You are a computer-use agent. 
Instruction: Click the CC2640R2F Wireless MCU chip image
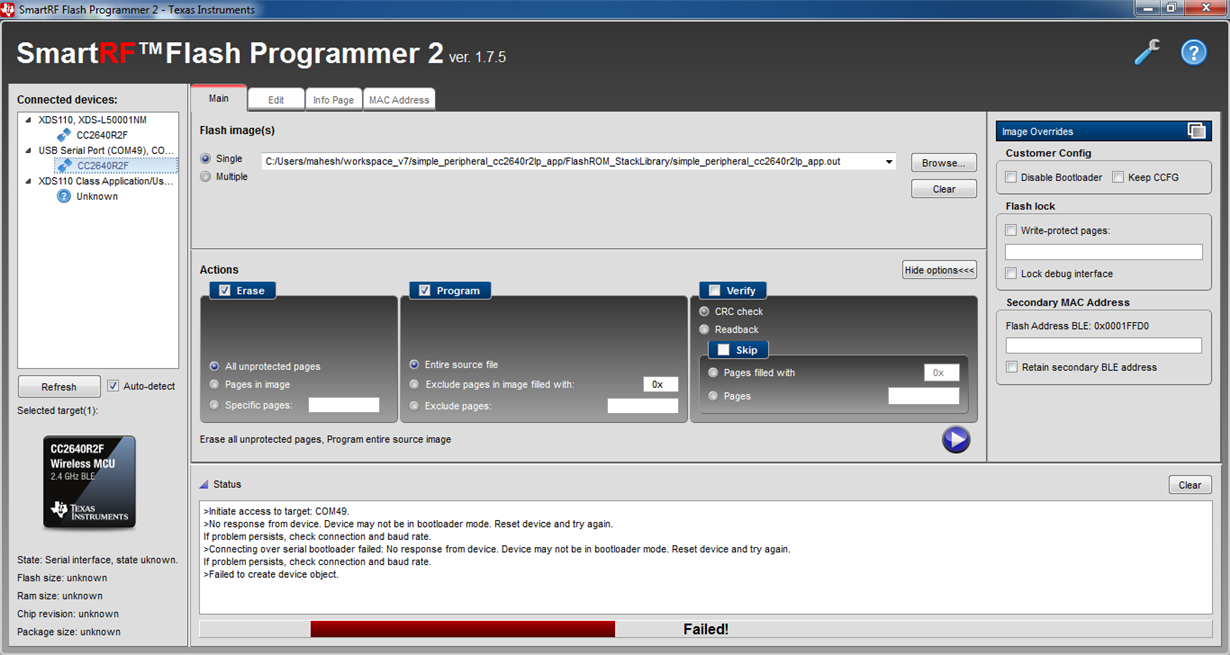tap(89, 482)
